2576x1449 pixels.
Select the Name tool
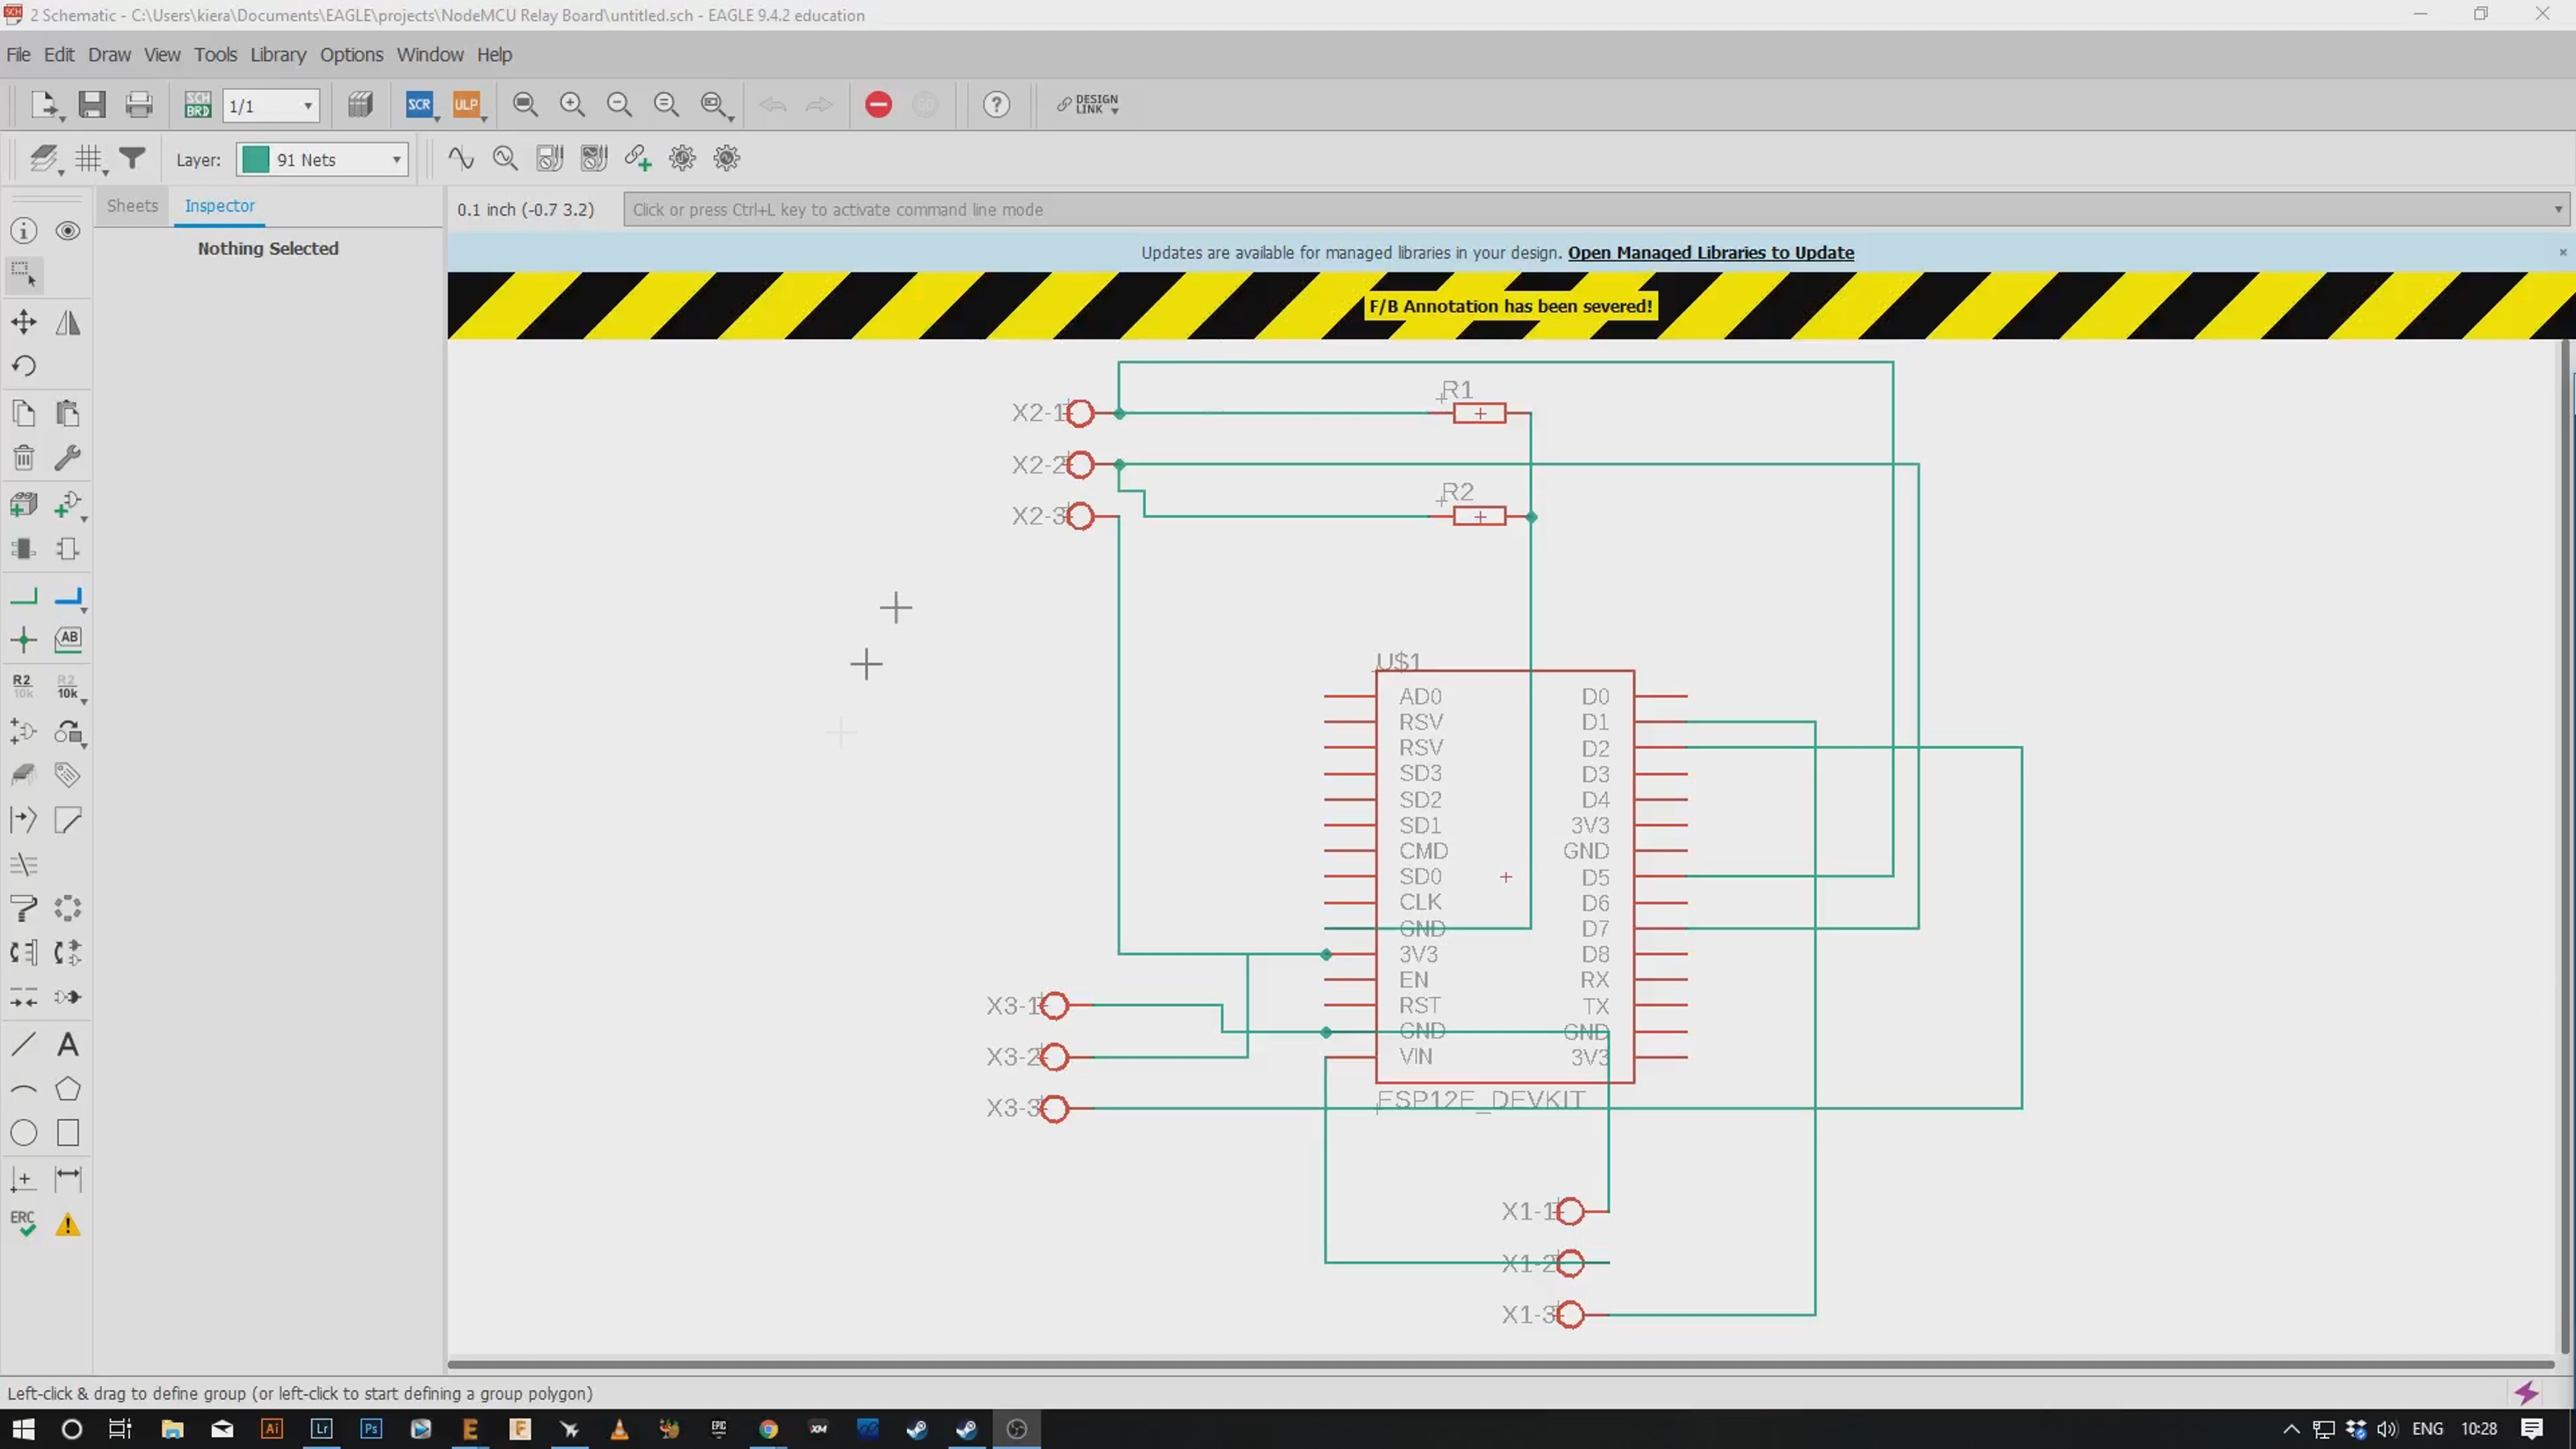[23, 686]
